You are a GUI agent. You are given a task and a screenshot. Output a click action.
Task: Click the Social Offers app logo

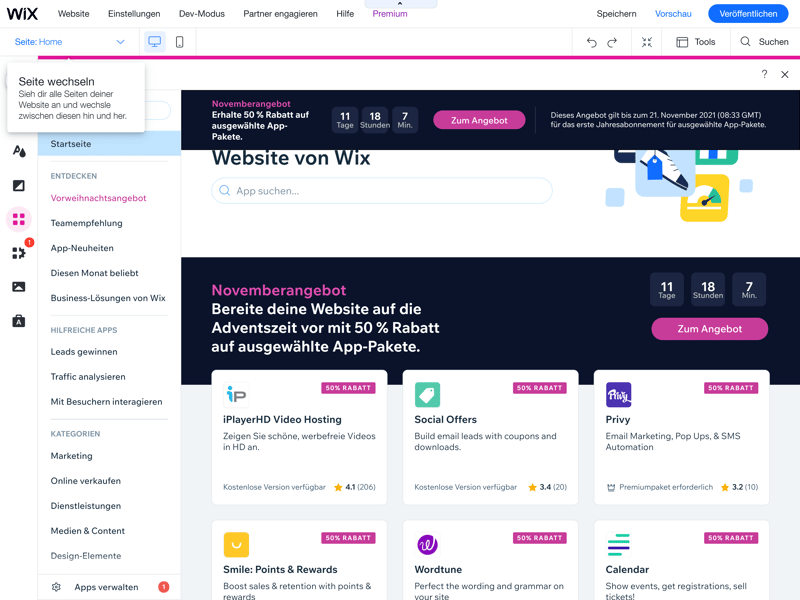click(428, 395)
